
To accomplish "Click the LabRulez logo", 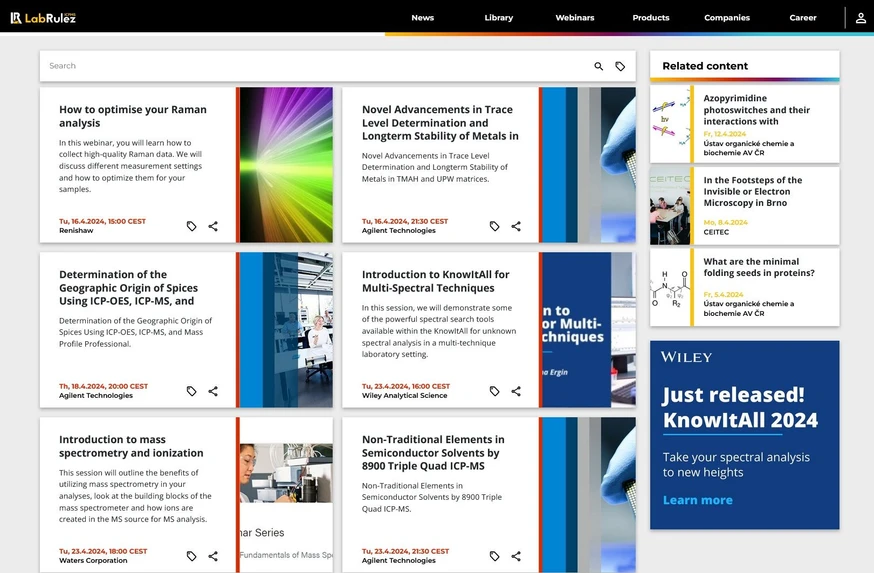I will [43, 18].
